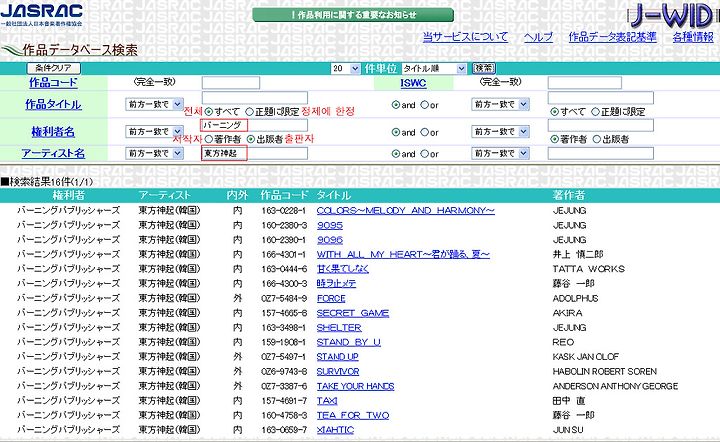
Task: Open the 権利者名 label link
Action: pos(53,132)
